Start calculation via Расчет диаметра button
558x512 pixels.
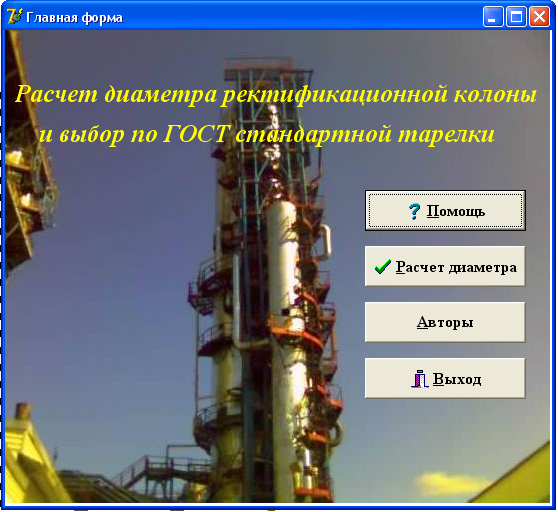445,266
